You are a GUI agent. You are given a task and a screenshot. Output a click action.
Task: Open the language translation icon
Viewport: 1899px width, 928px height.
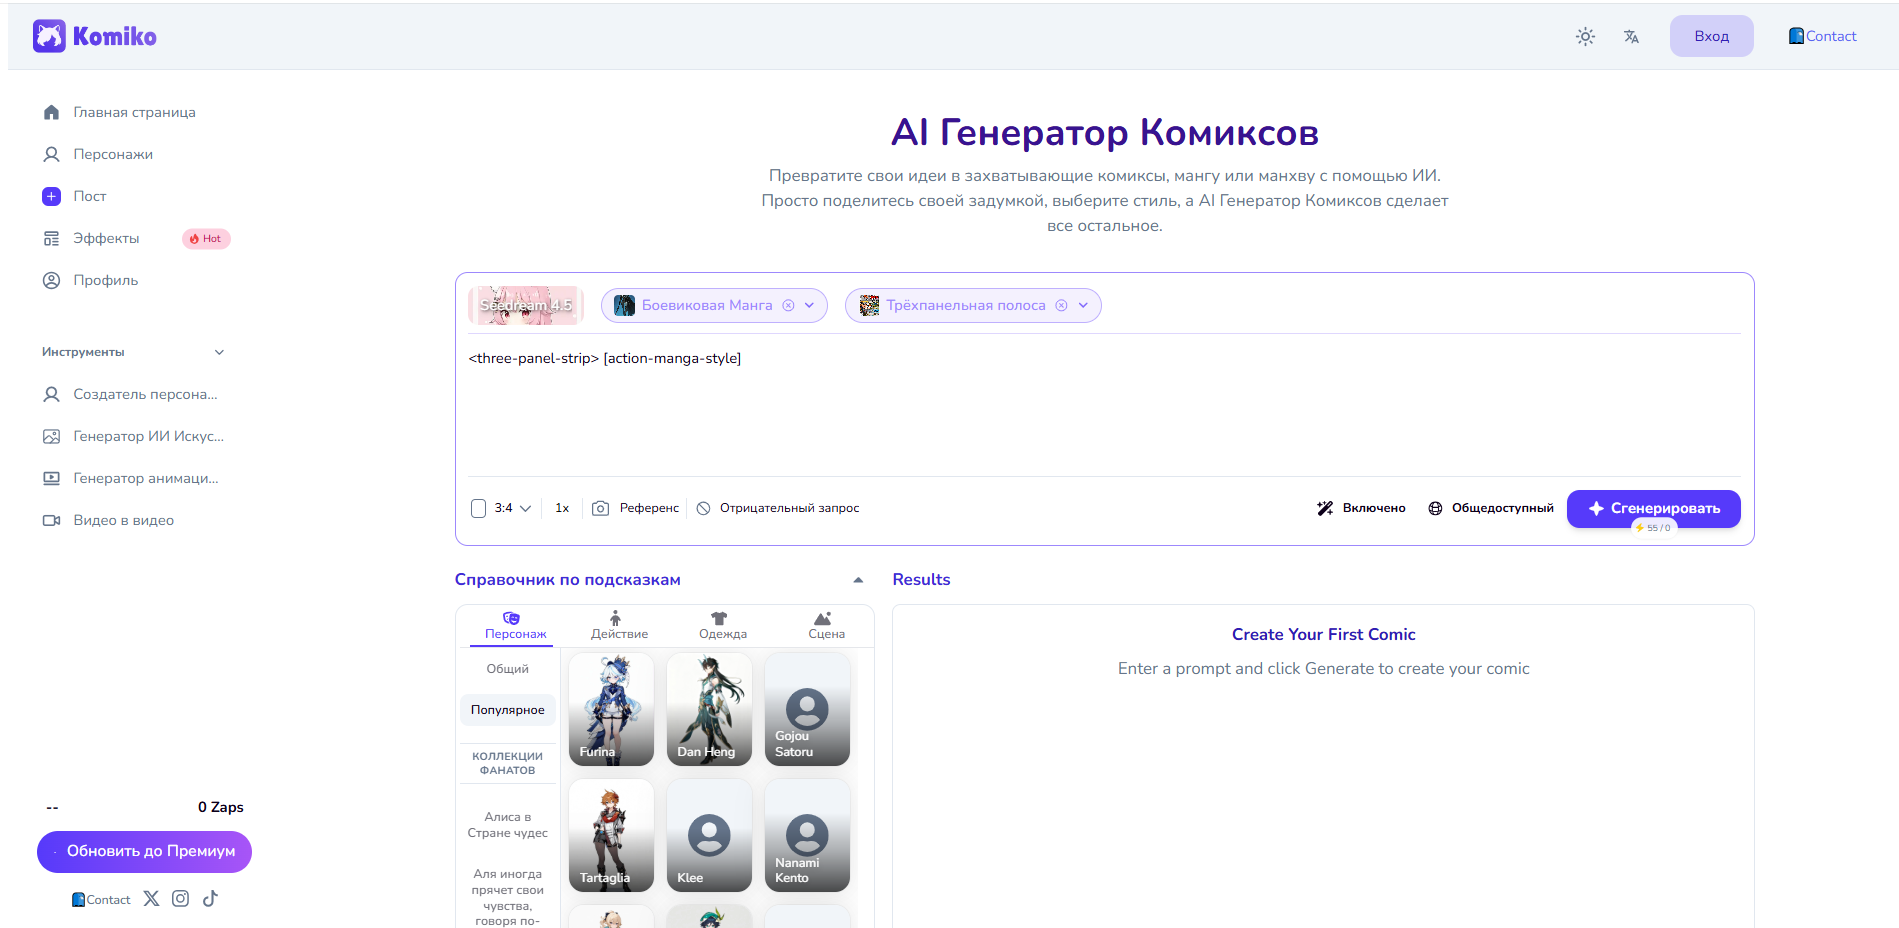click(1631, 36)
